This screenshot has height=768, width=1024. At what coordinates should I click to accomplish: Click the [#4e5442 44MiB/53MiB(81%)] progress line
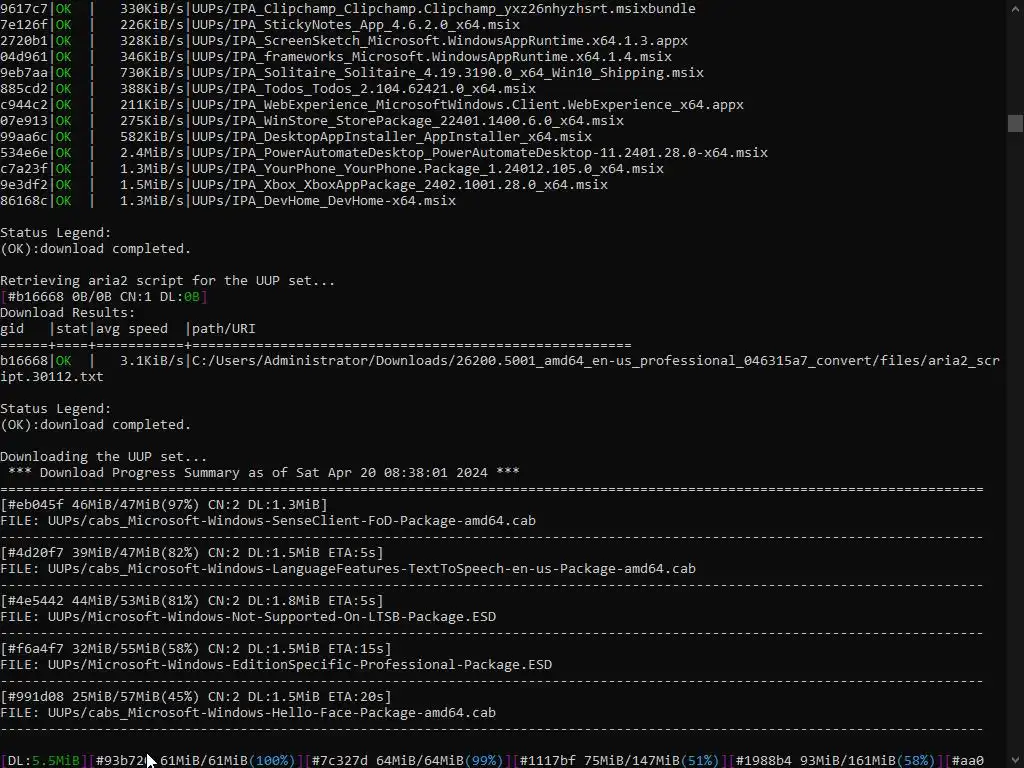click(192, 601)
